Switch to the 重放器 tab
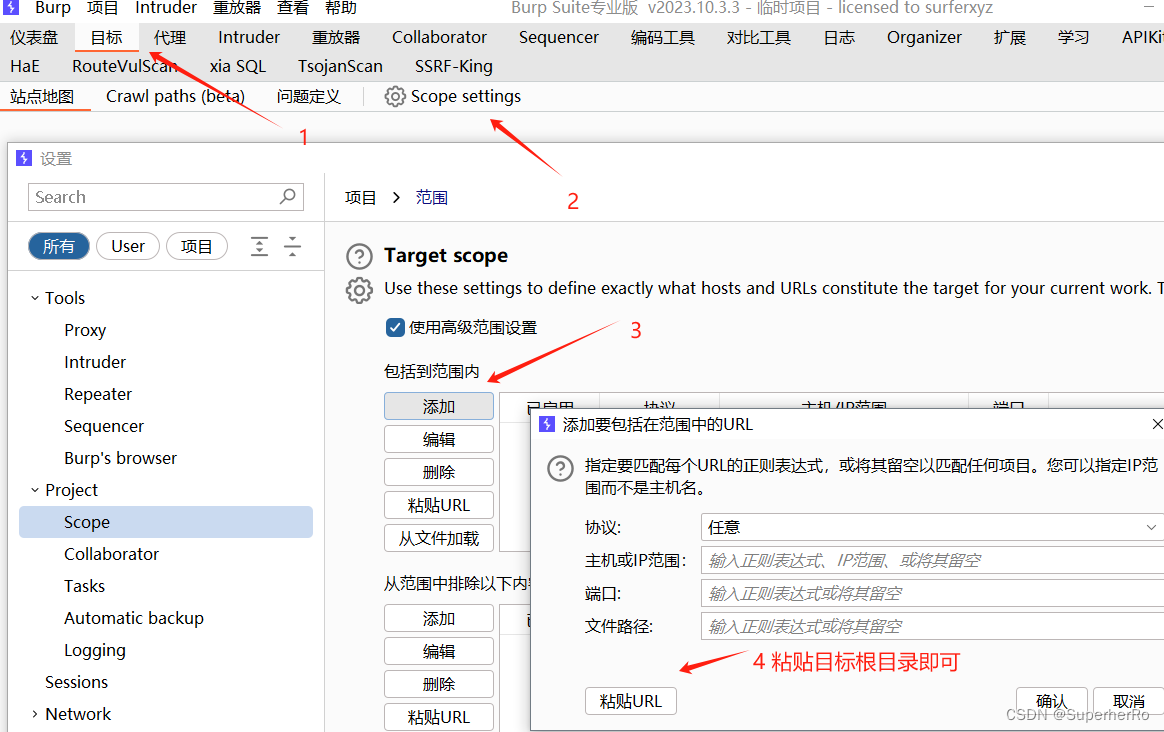This screenshot has height=732, width=1164. pyautogui.click(x=335, y=37)
